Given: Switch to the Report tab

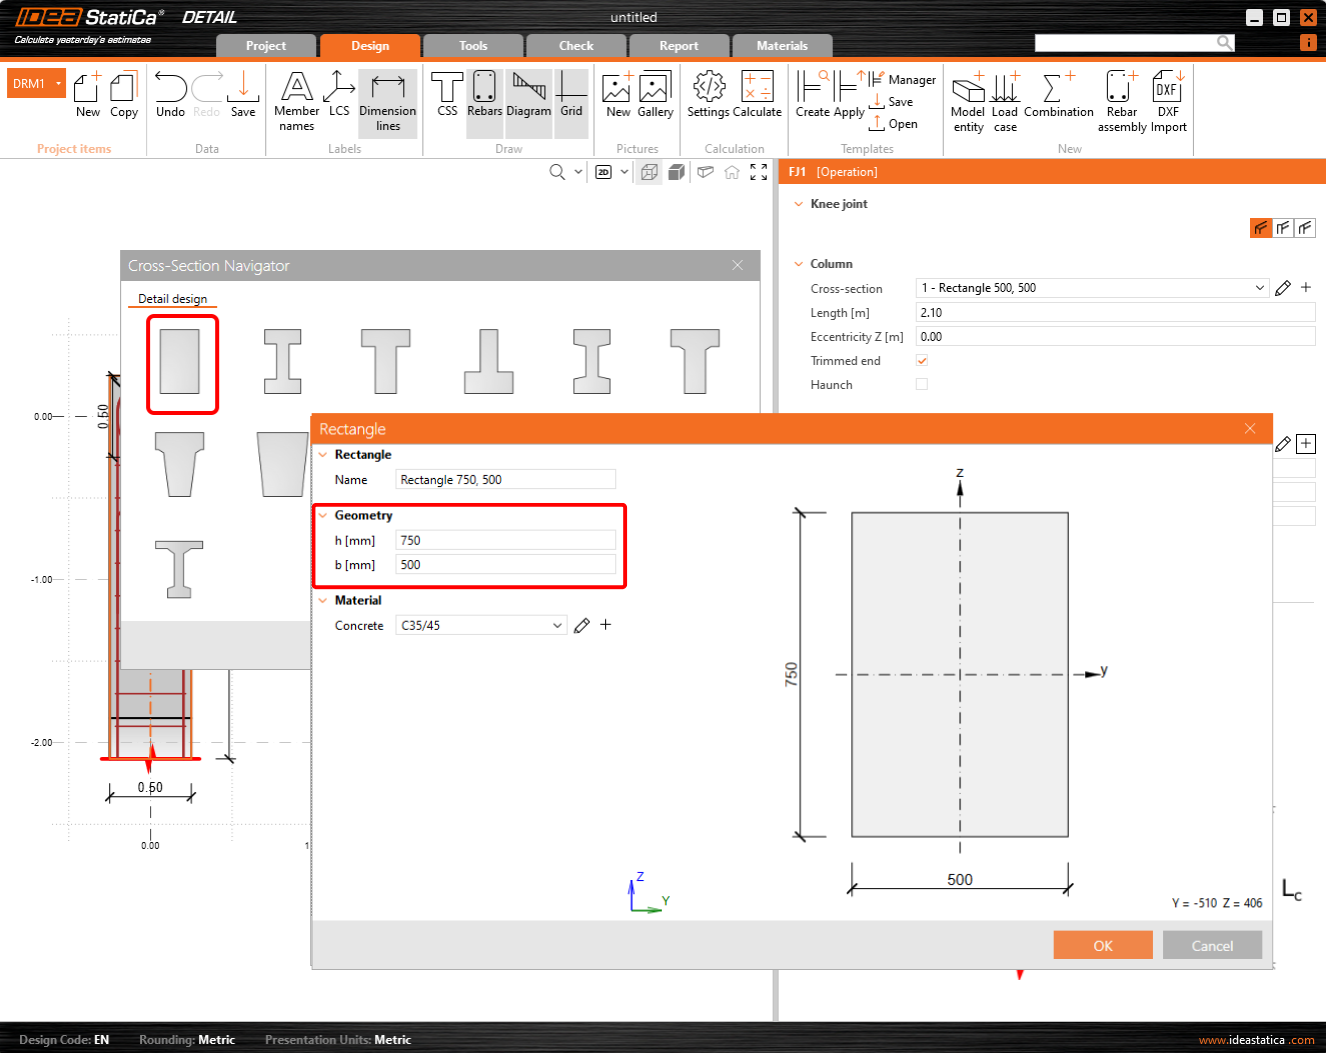Looking at the screenshot, I should click(x=678, y=46).
